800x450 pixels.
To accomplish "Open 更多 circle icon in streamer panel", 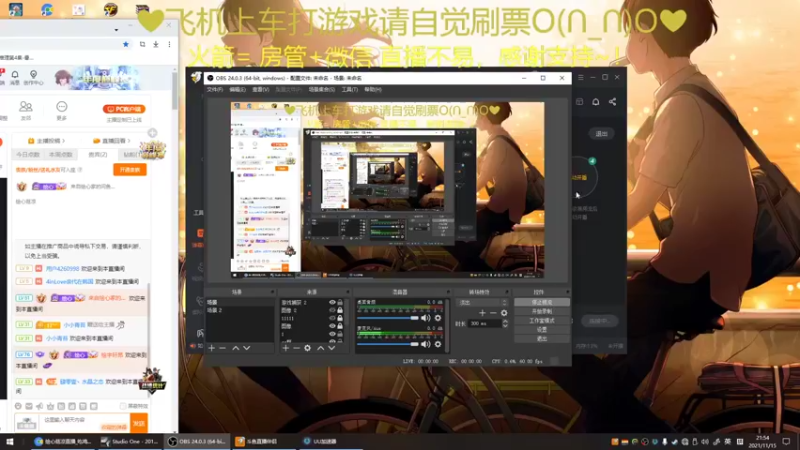I will click(62, 110).
